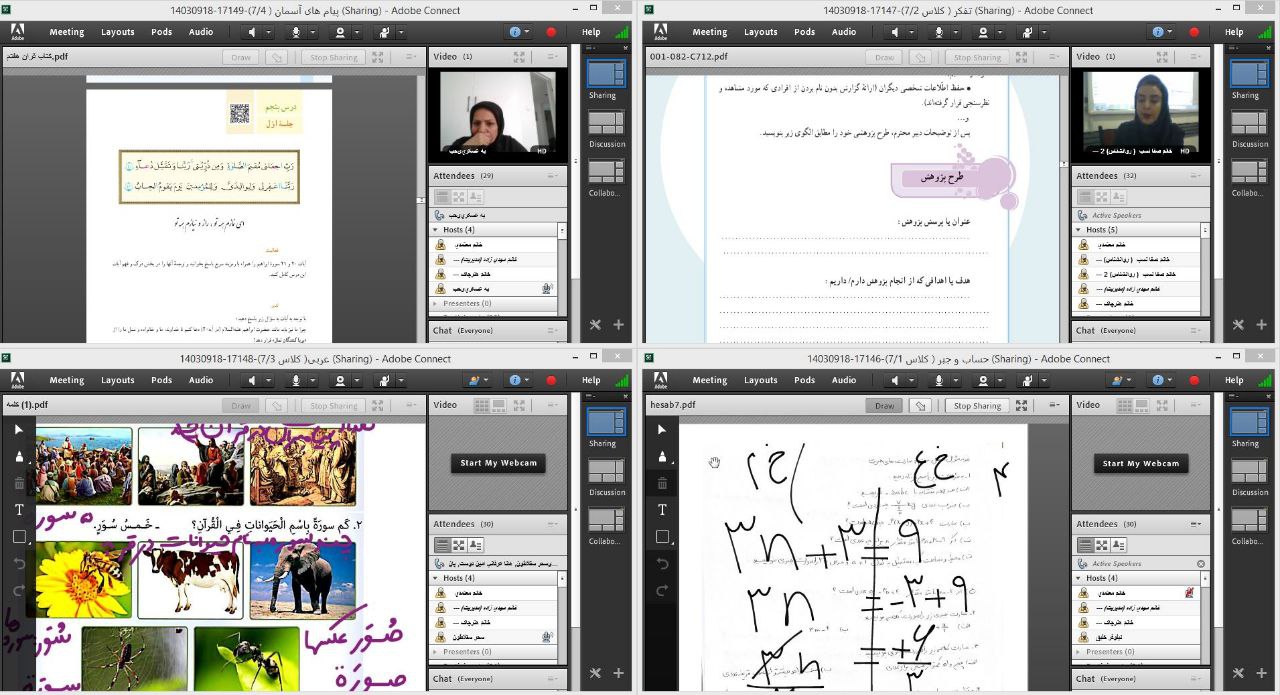Pick the arrow Selection tool in hesab7.pdf window
1280x695 pixels.
tap(662, 430)
